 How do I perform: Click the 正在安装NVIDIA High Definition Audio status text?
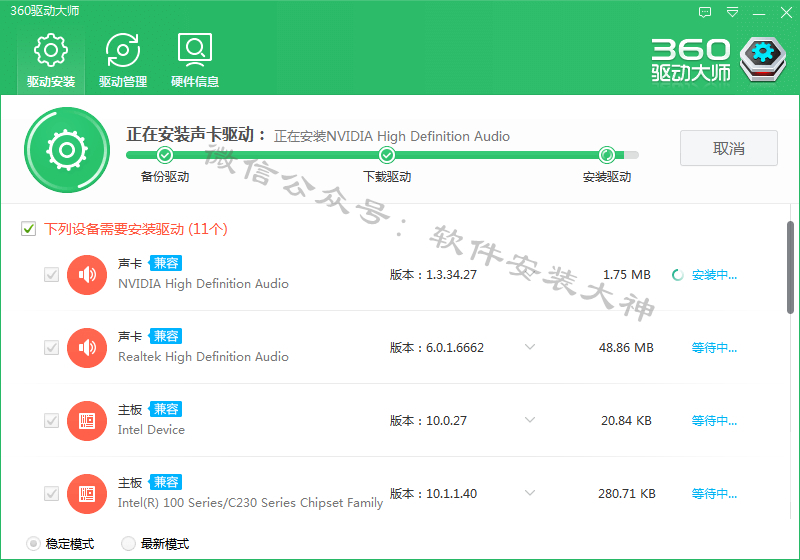click(392, 136)
